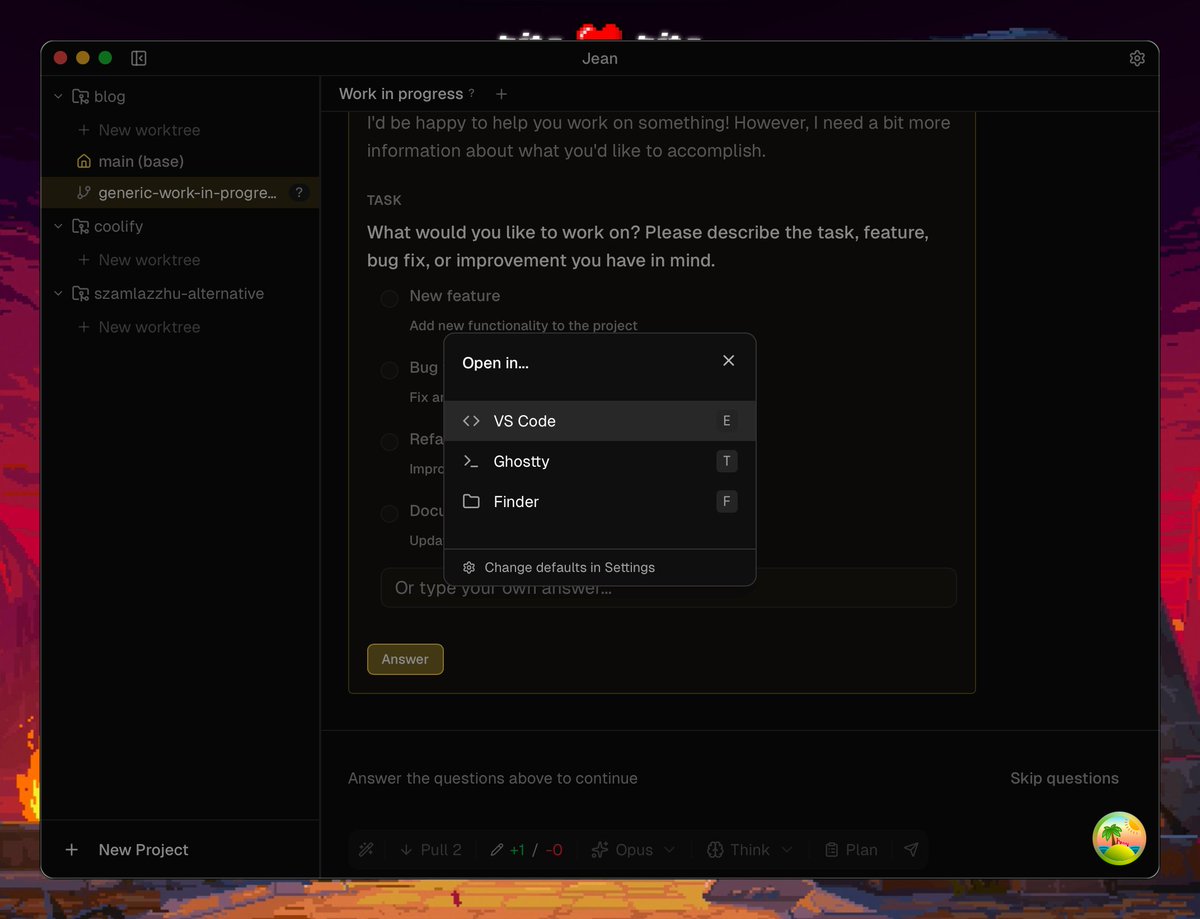This screenshot has height=919, width=1200.
Task: Select the Refa… radio option
Action: (390, 441)
